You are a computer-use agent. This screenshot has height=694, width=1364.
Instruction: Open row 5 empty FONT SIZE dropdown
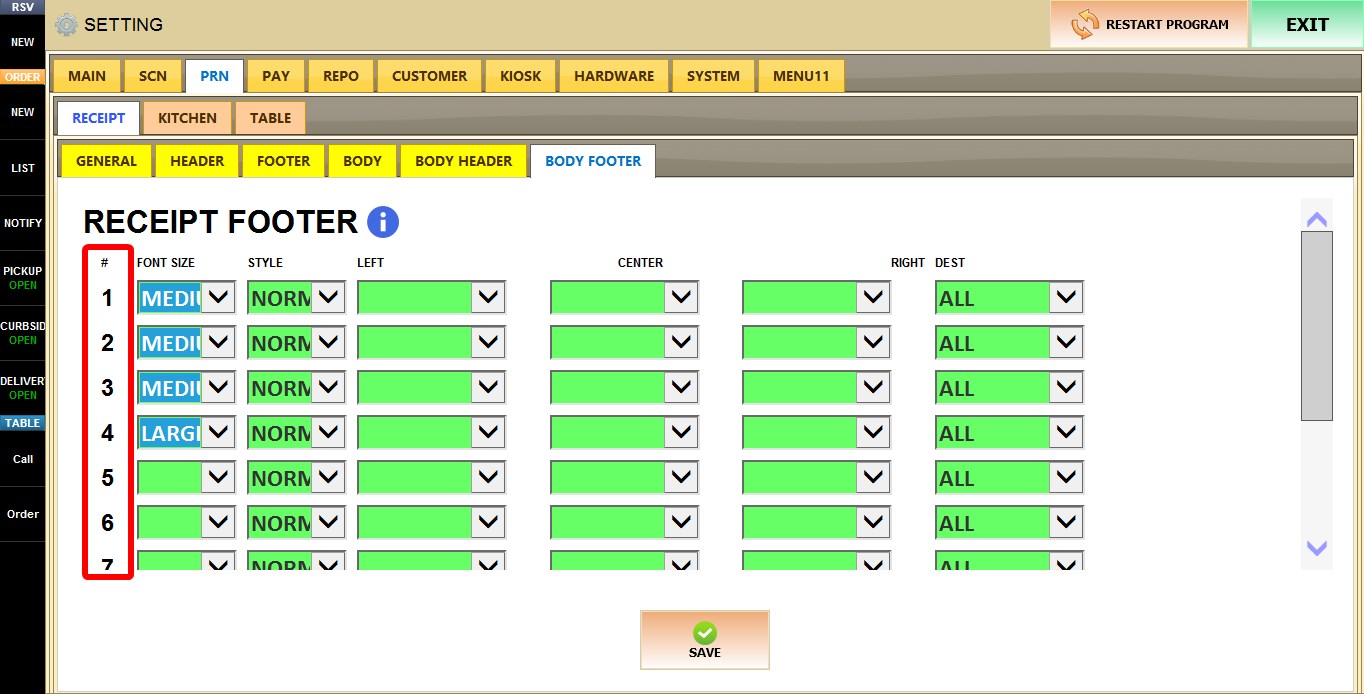(x=219, y=477)
